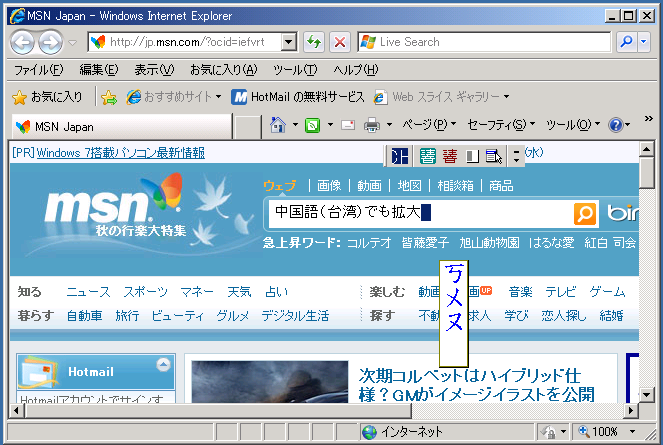
Task: Select the 相談箱 search tab
Action: tap(455, 186)
